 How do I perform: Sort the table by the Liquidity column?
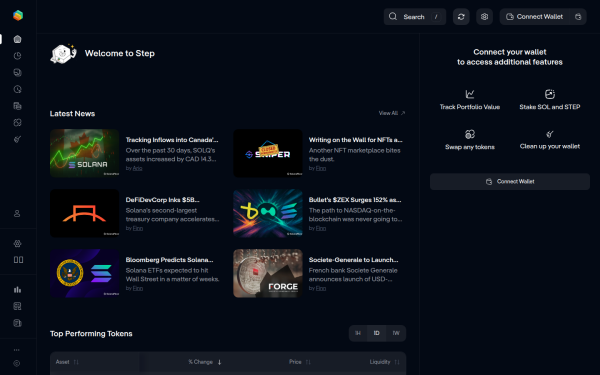(384, 362)
